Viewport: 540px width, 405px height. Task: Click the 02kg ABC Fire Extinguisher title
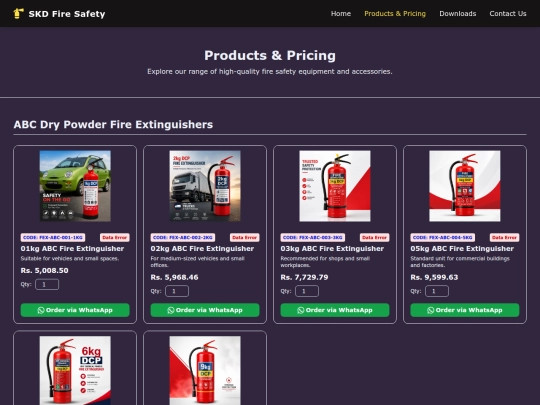click(202, 249)
